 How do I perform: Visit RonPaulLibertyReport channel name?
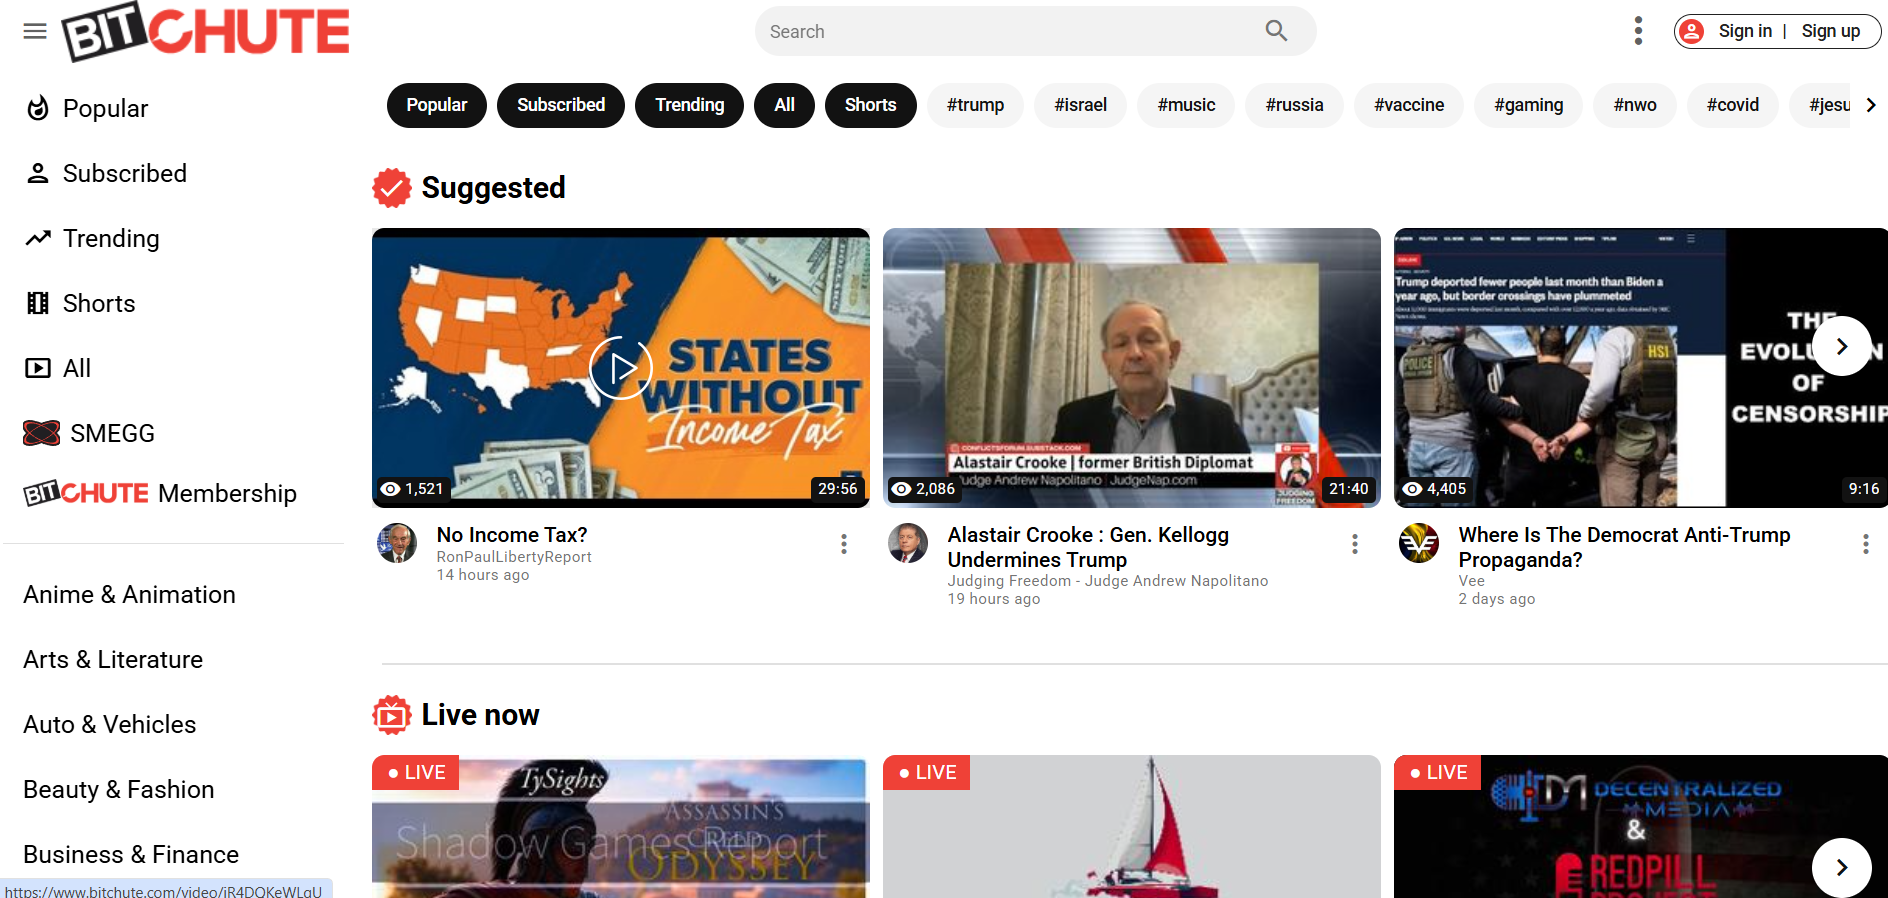click(x=514, y=557)
